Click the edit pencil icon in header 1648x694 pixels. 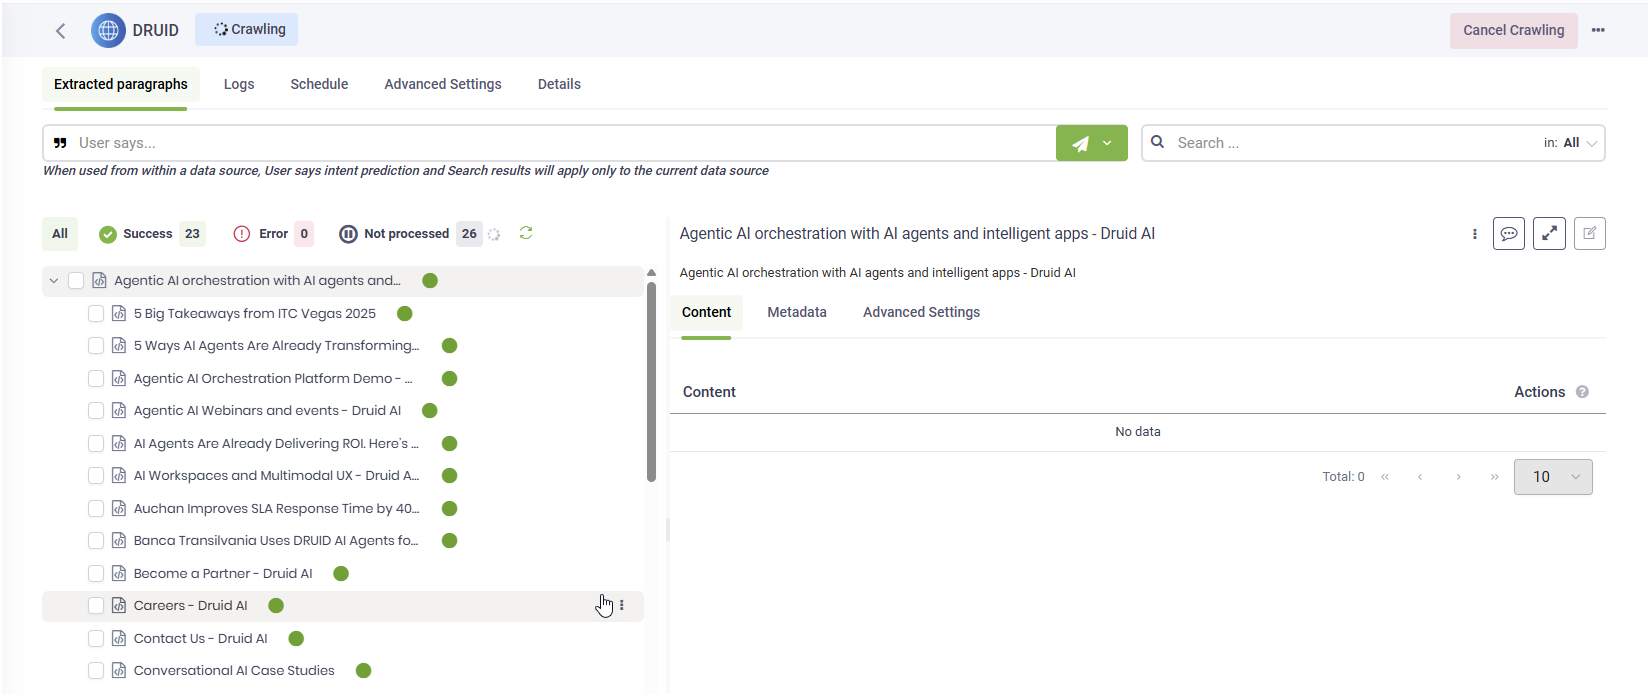[x=1589, y=233]
